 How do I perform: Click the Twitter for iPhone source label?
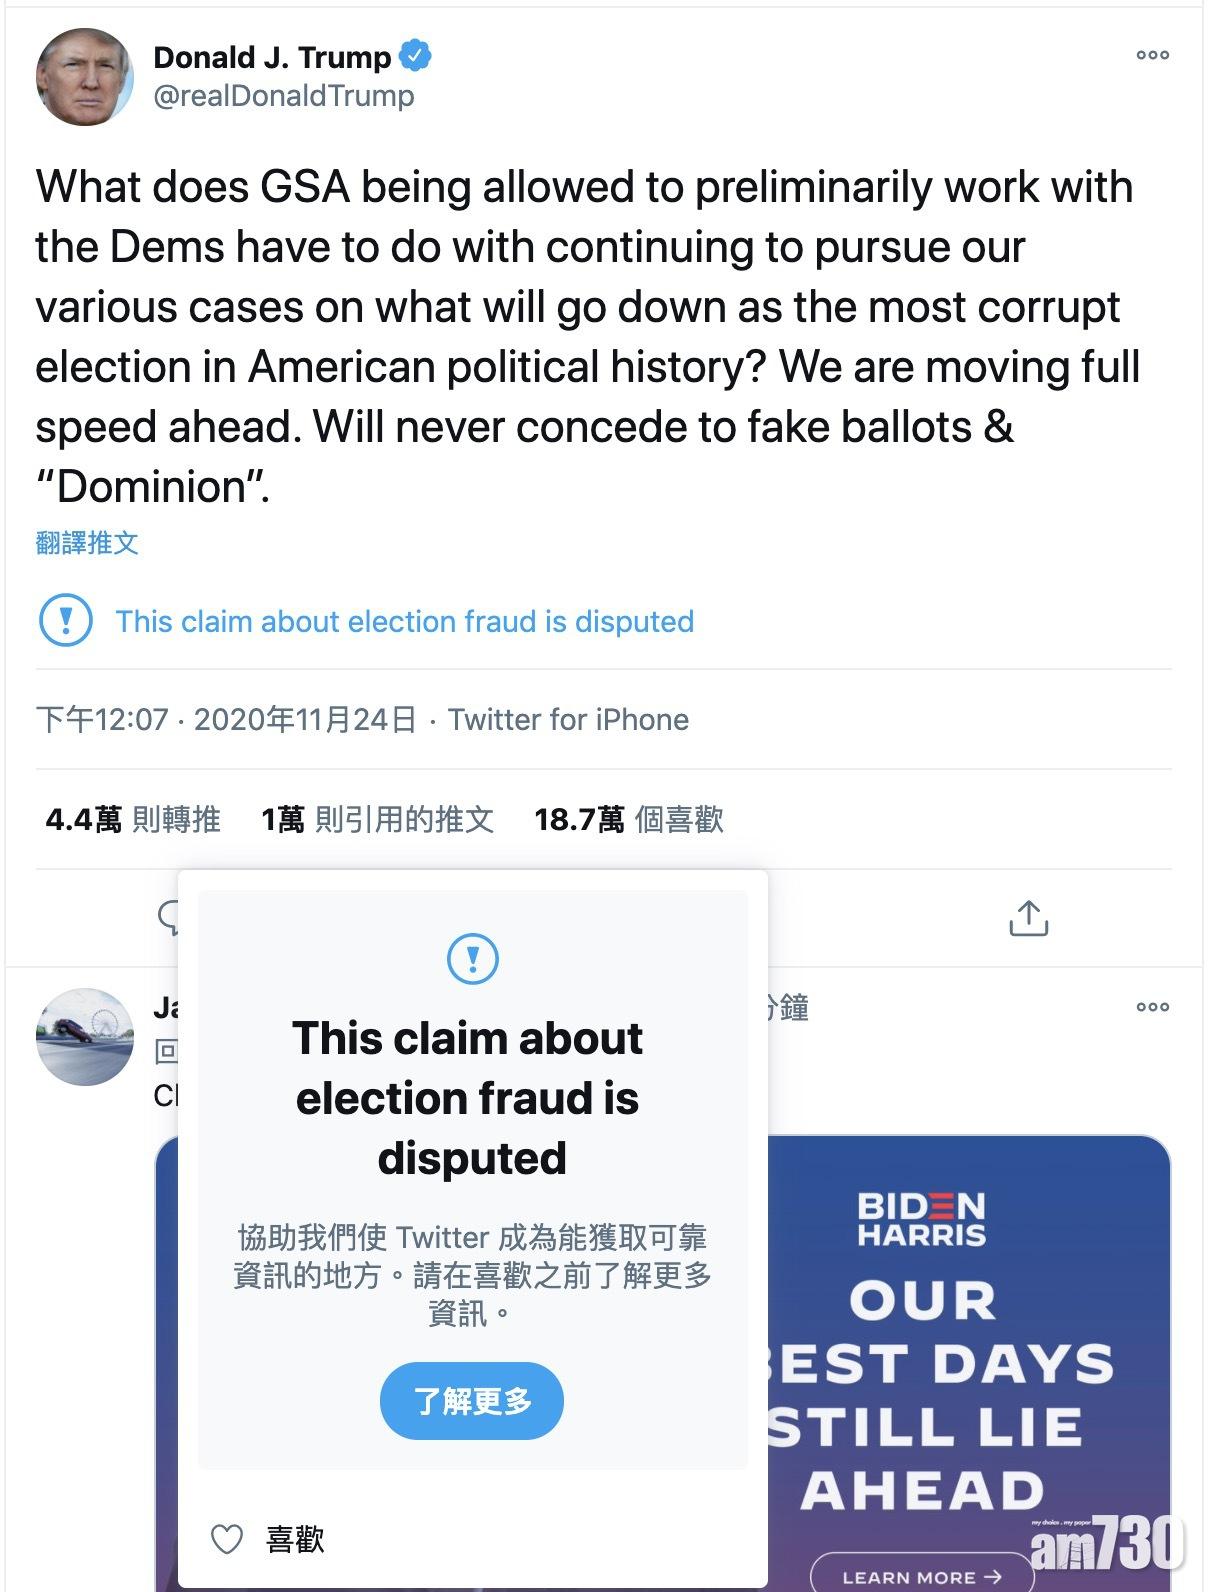[568, 720]
